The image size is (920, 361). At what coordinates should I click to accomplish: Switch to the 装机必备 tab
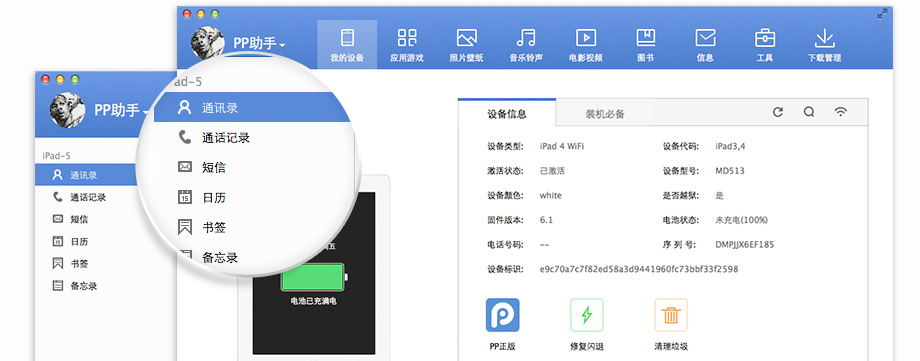click(x=605, y=114)
